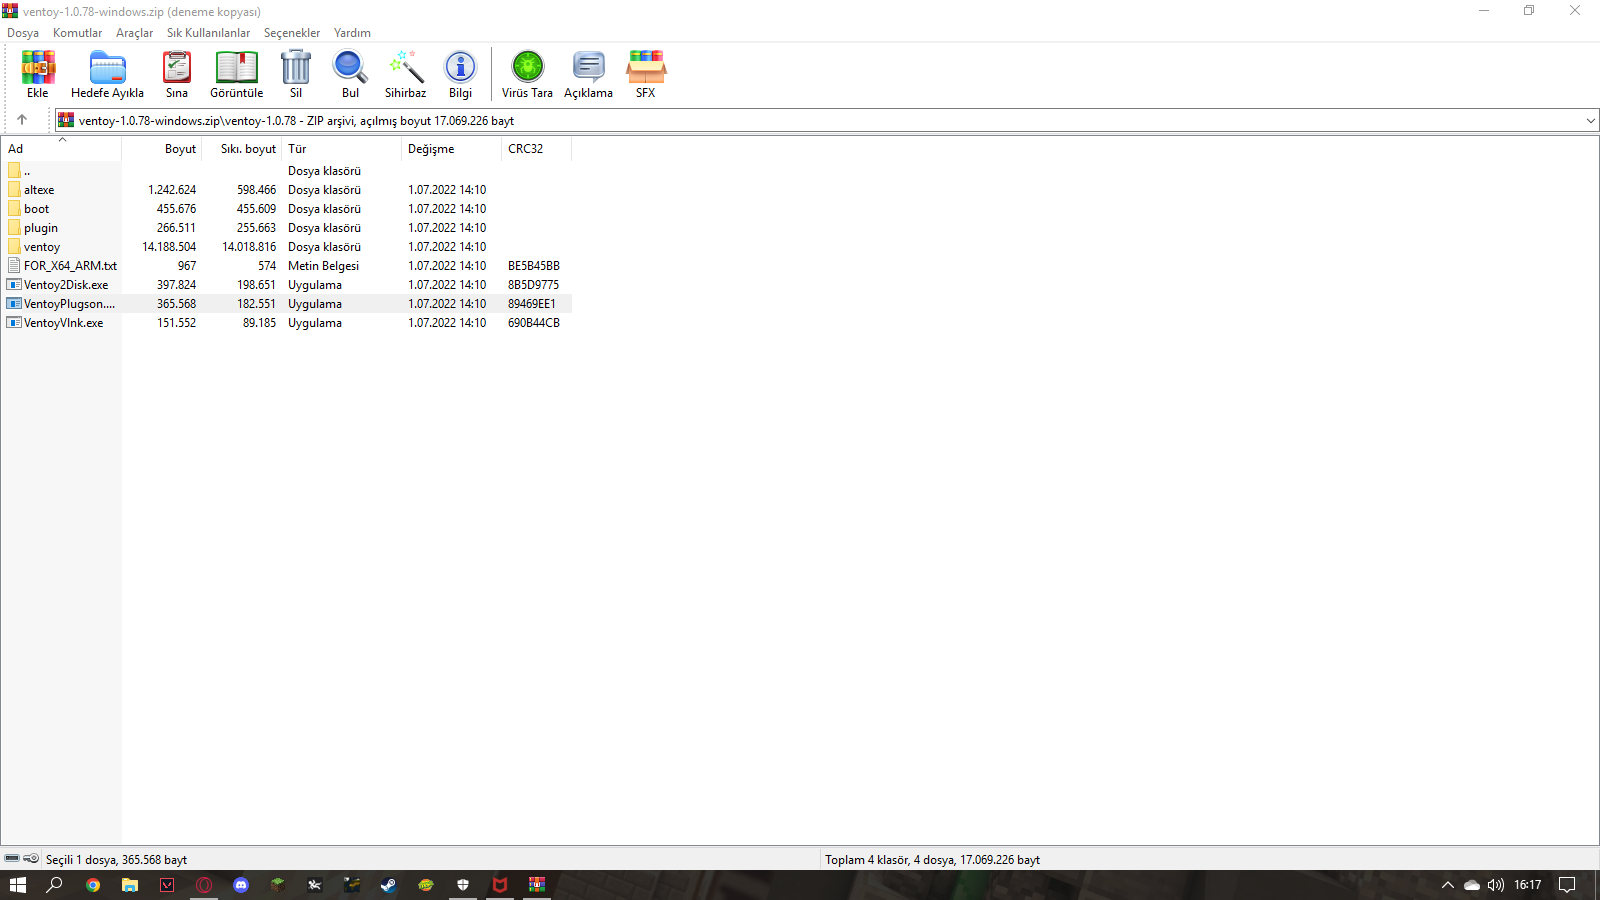Open the Görüntüle view tool

click(237, 67)
